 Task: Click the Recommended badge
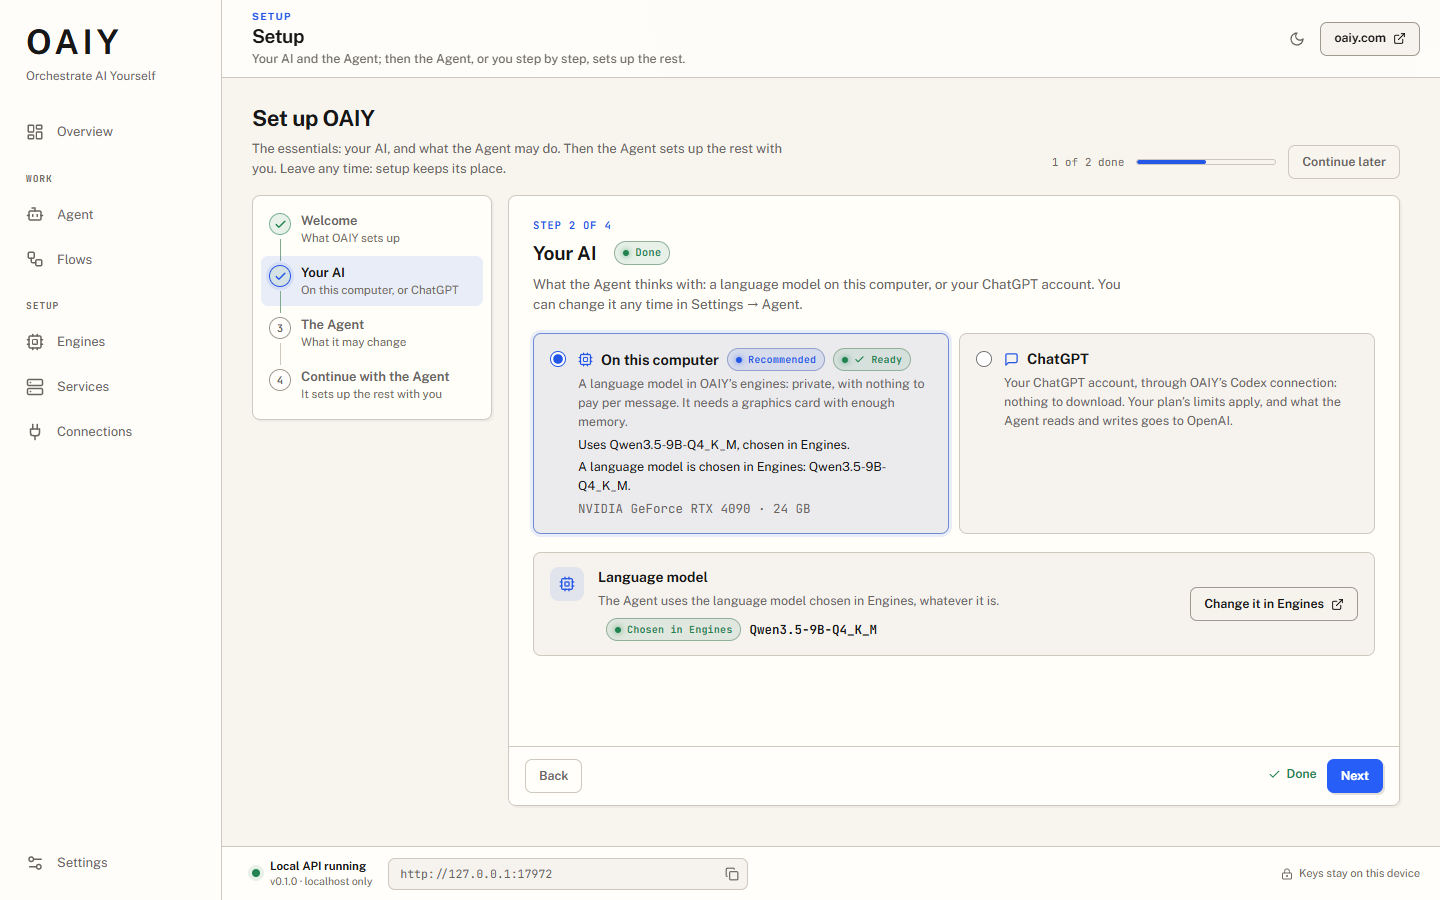coord(776,360)
